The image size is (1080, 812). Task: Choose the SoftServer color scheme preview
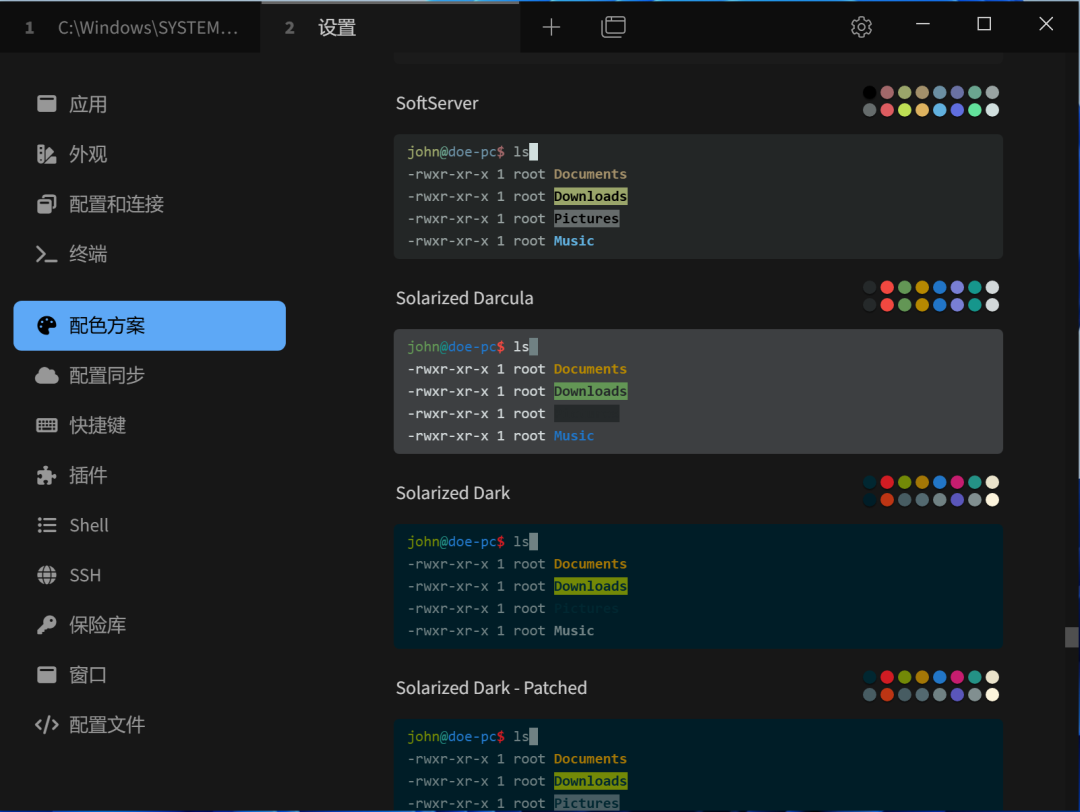click(698, 197)
